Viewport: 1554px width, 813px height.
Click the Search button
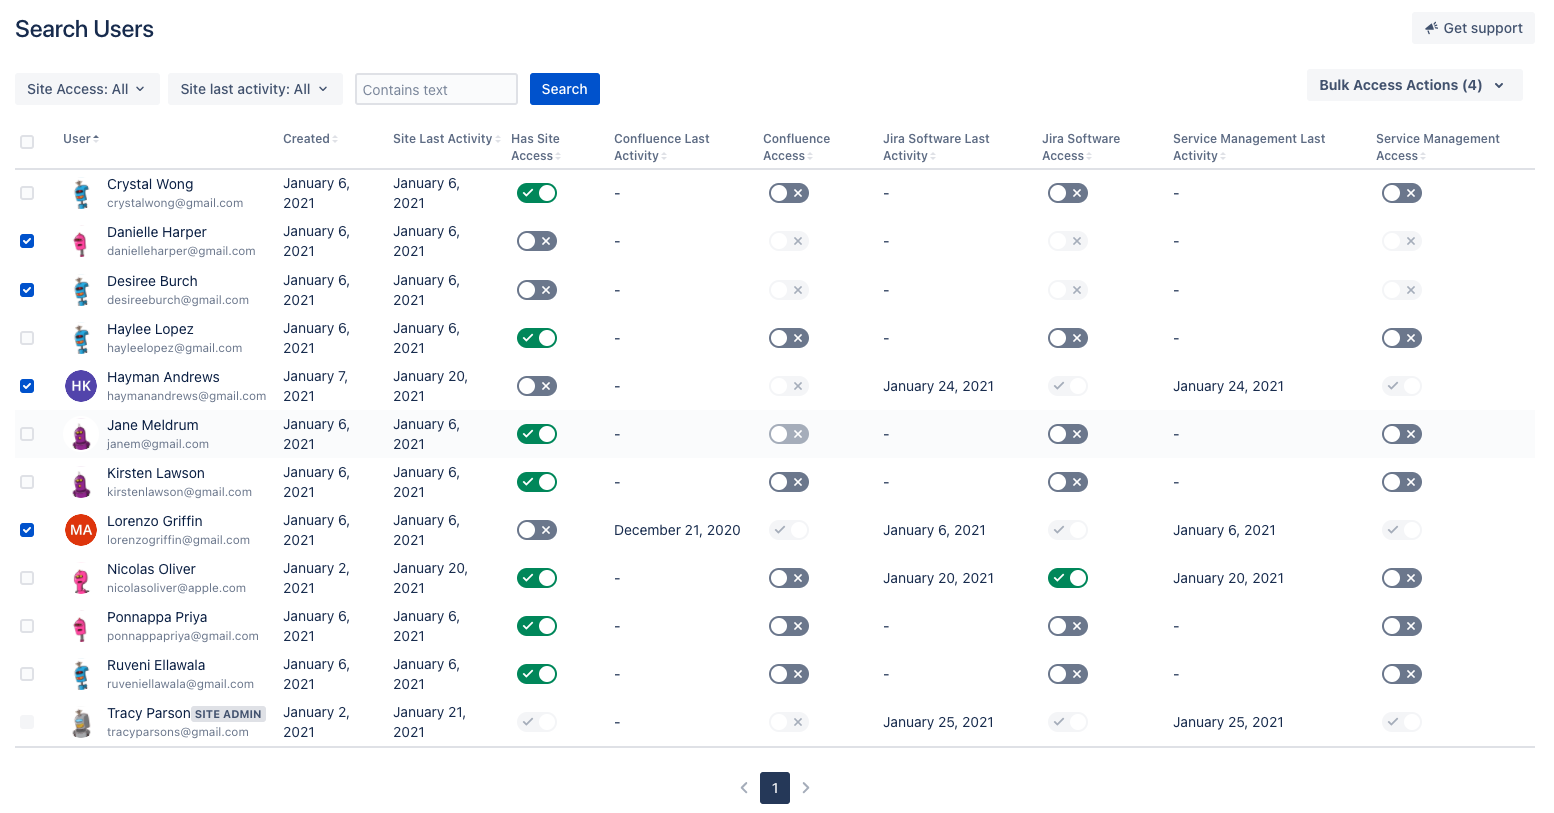click(564, 89)
